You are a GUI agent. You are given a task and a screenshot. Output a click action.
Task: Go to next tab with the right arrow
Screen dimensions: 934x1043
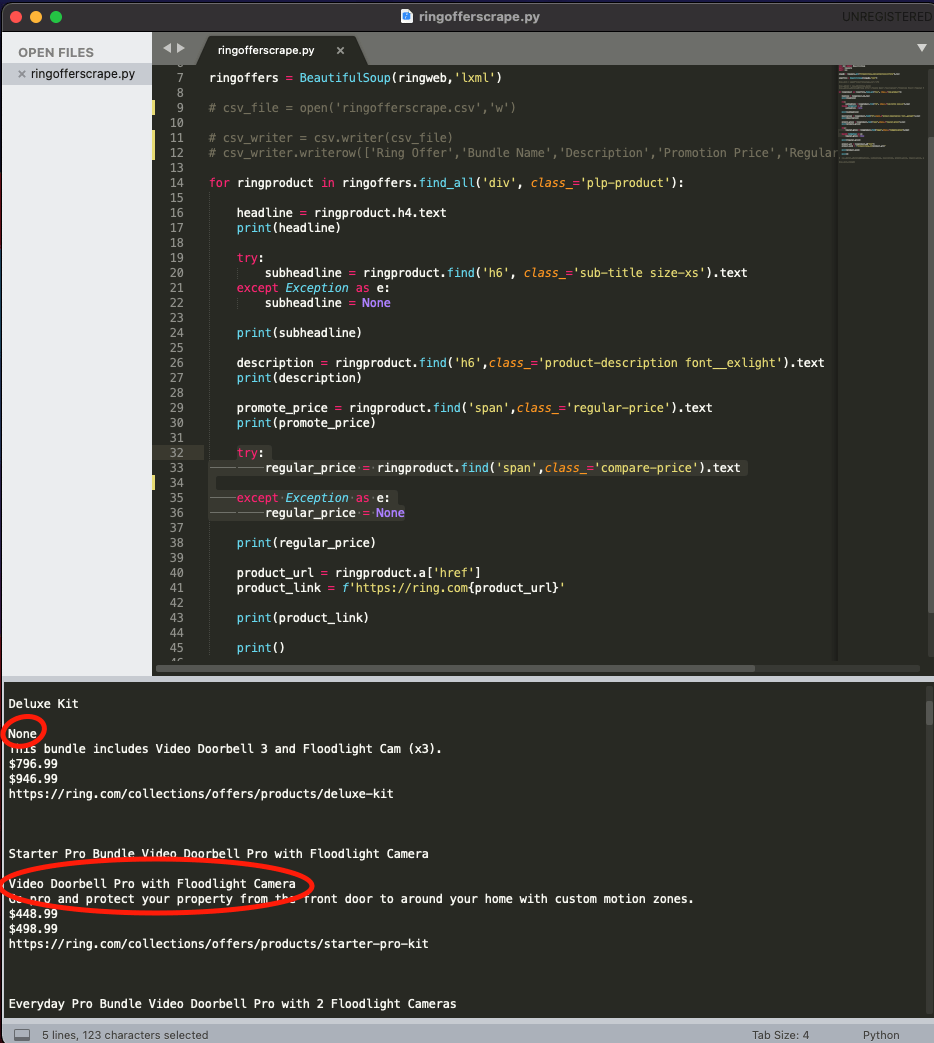click(x=181, y=48)
